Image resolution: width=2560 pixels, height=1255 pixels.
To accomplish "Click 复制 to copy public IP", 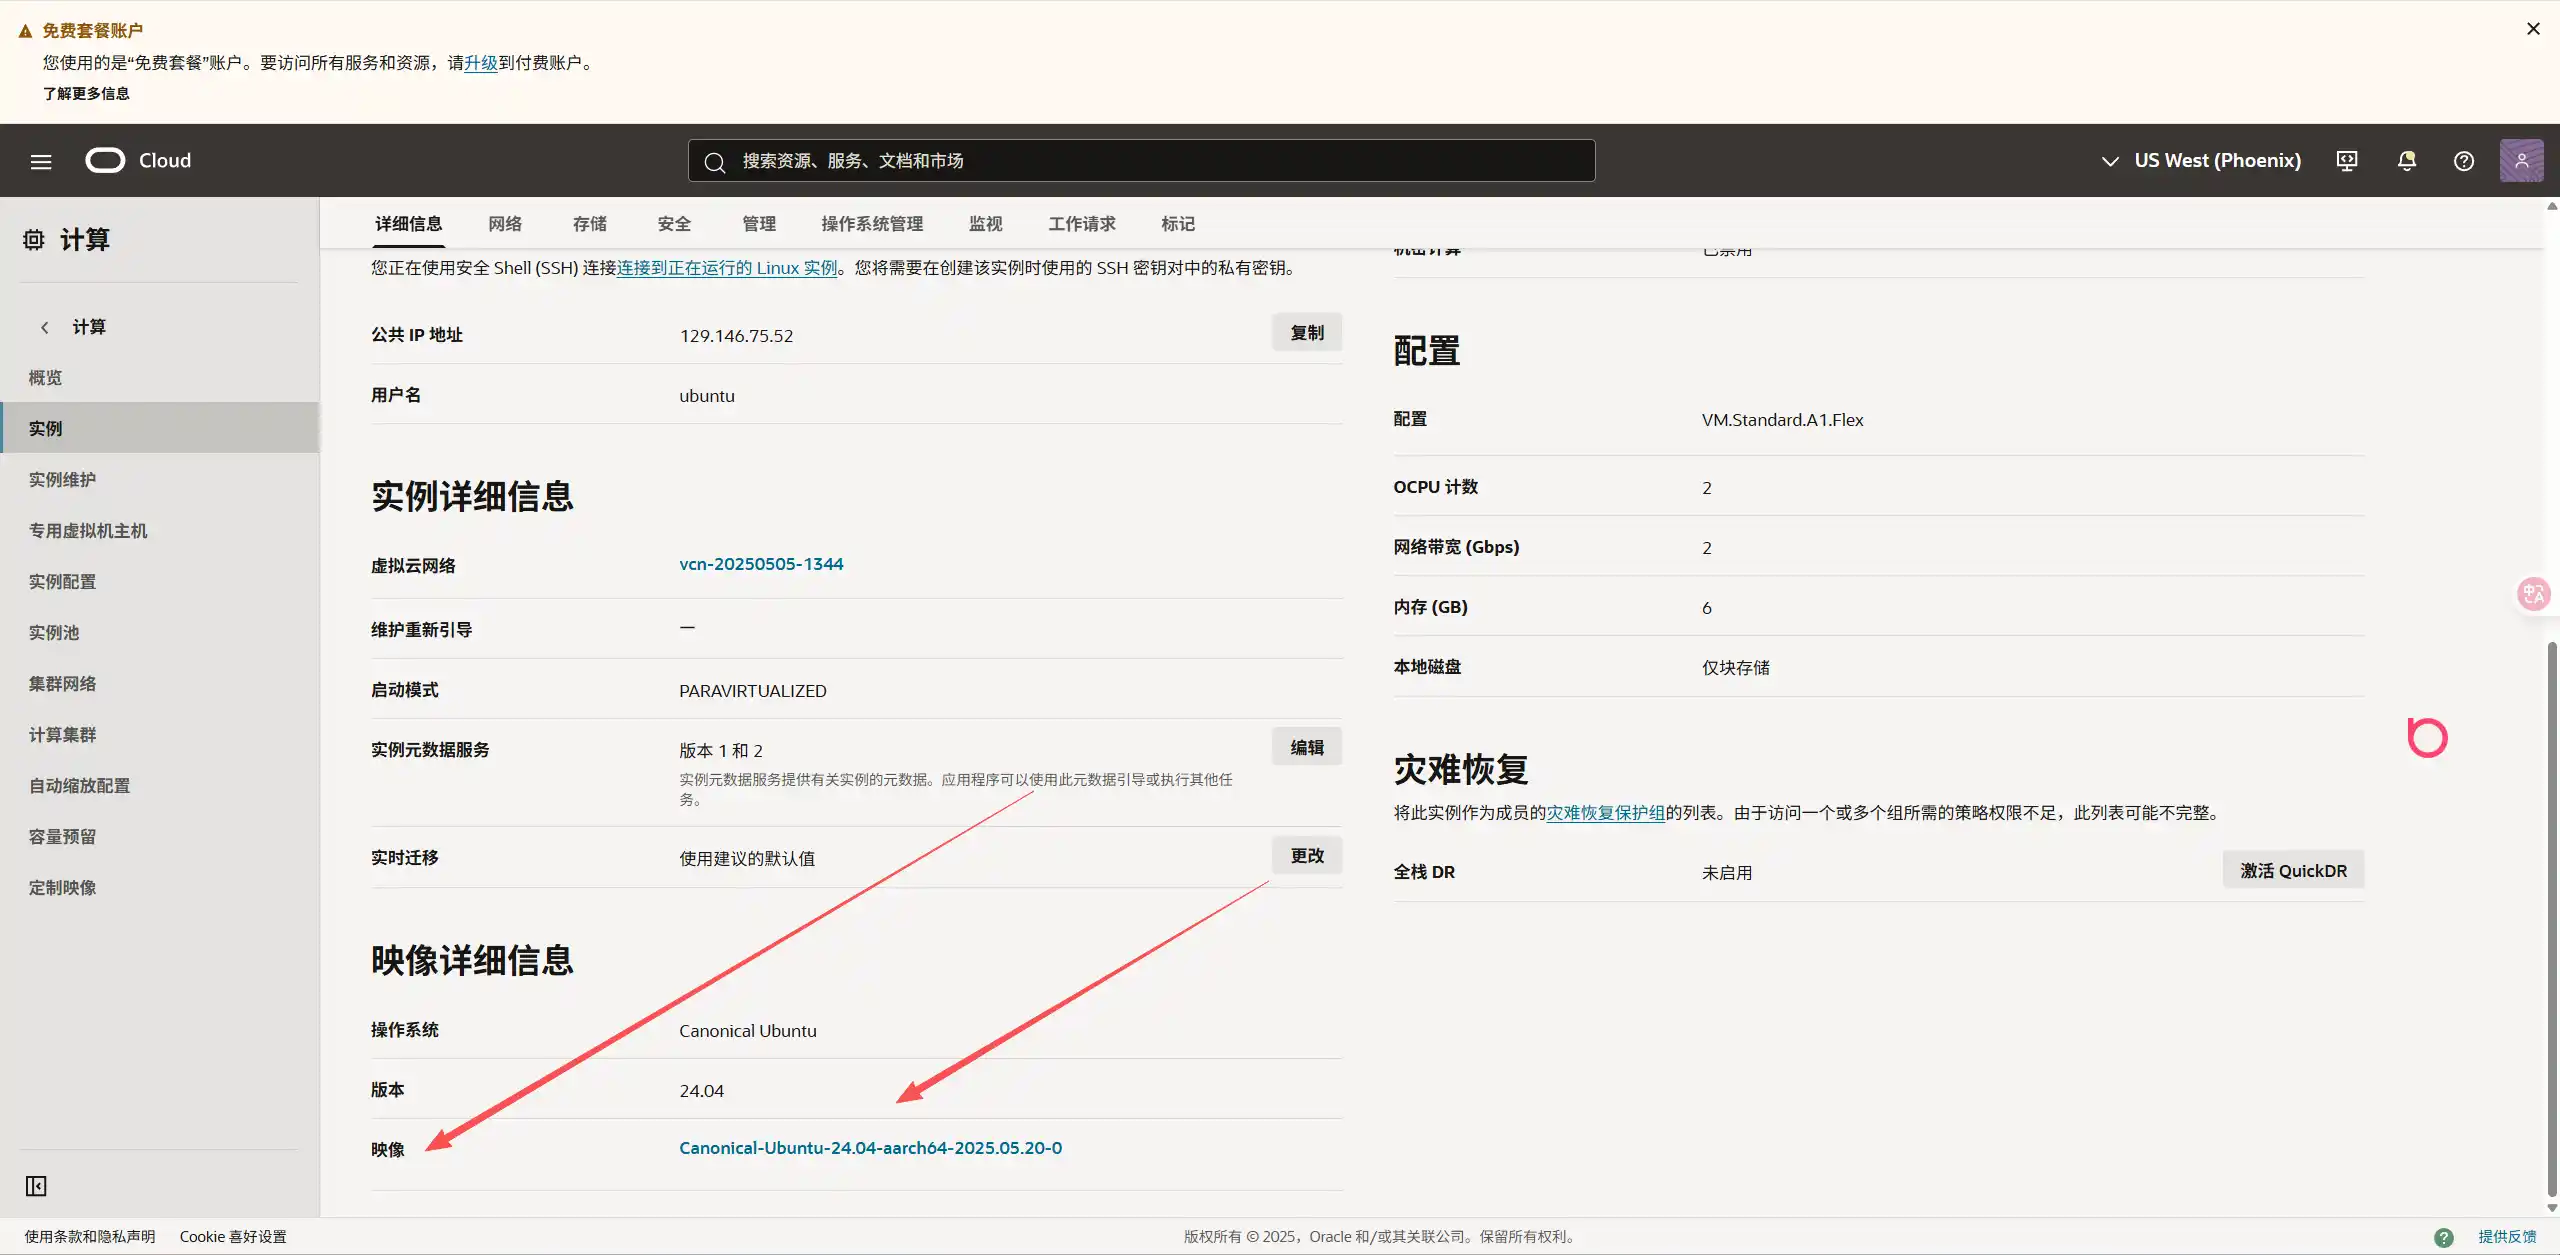I will tap(1306, 333).
